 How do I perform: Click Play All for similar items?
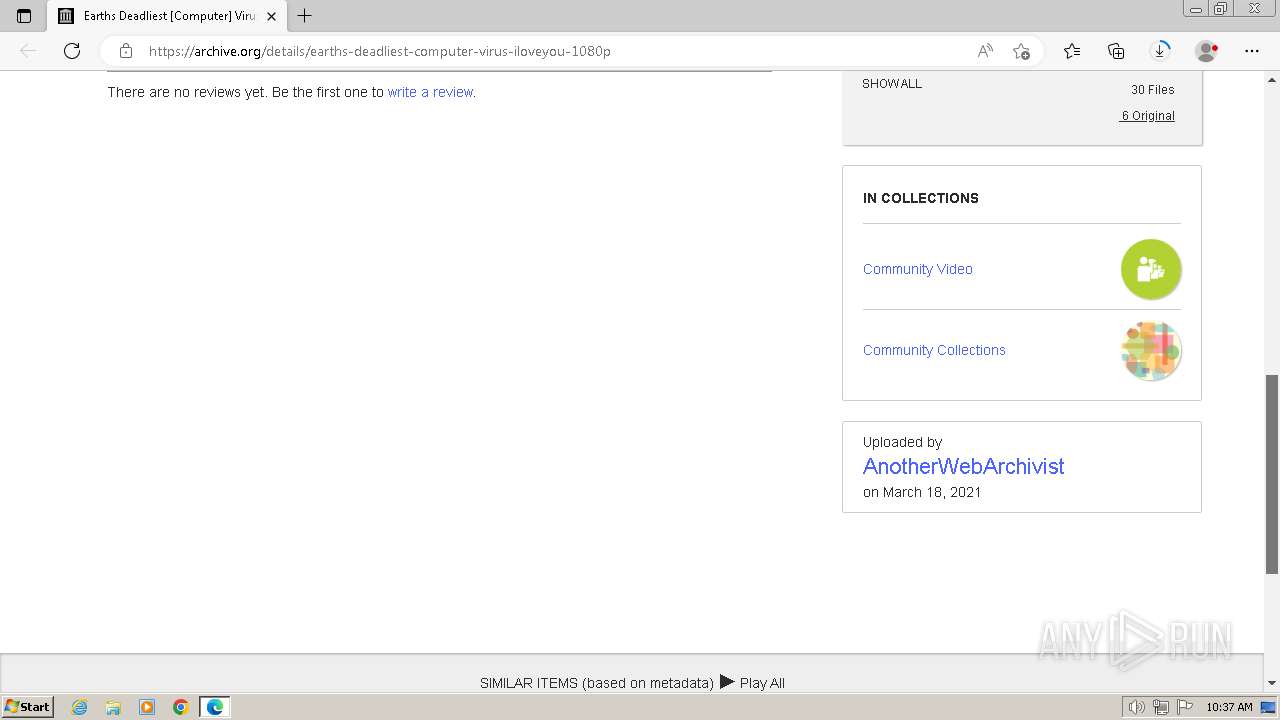pyautogui.click(x=752, y=683)
